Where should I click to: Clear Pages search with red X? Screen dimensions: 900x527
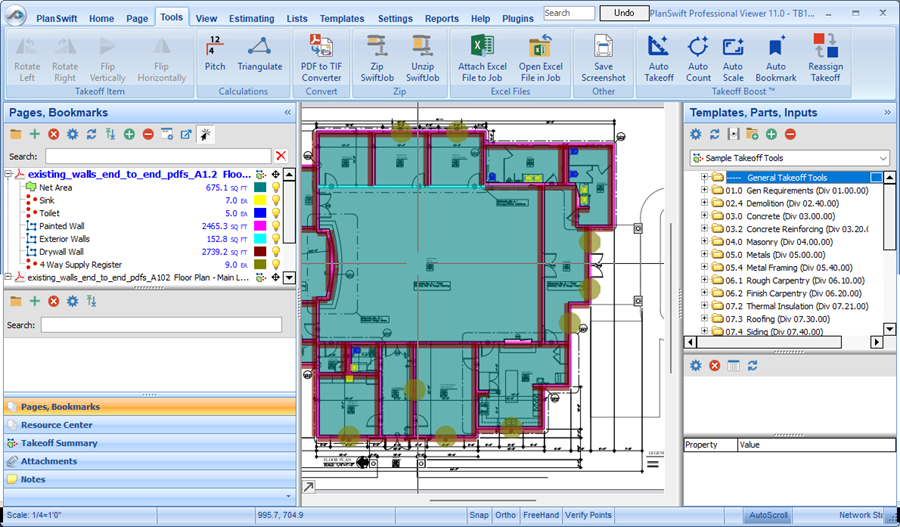[x=281, y=156]
